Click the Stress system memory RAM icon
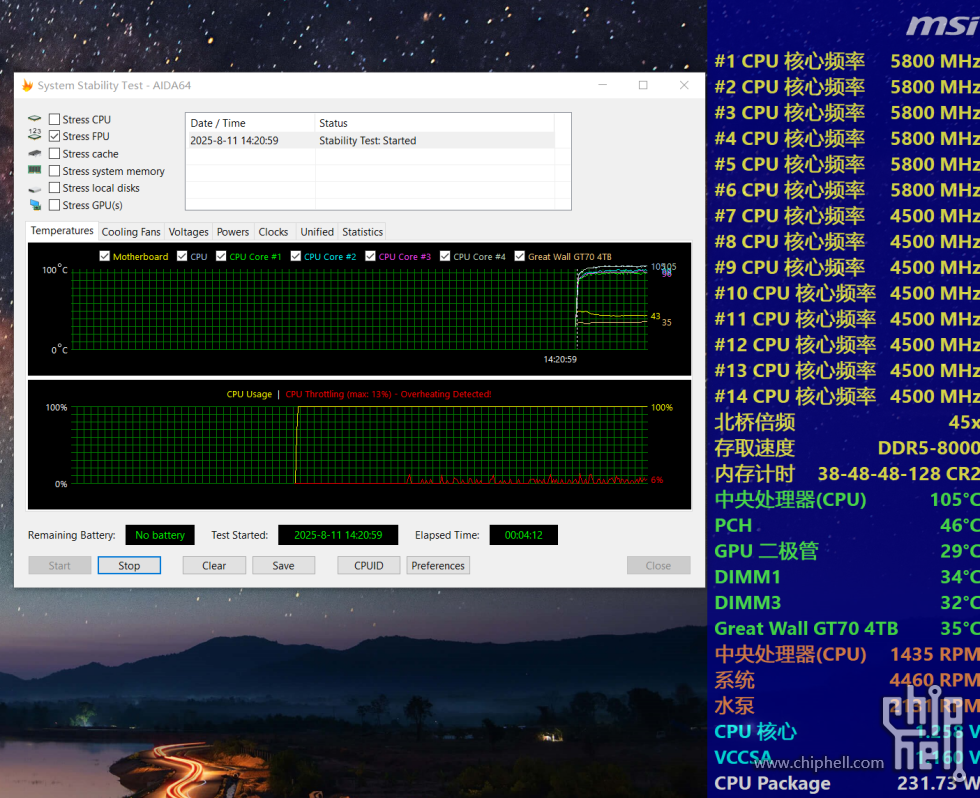The height and width of the screenshot is (798, 980). [x=34, y=170]
